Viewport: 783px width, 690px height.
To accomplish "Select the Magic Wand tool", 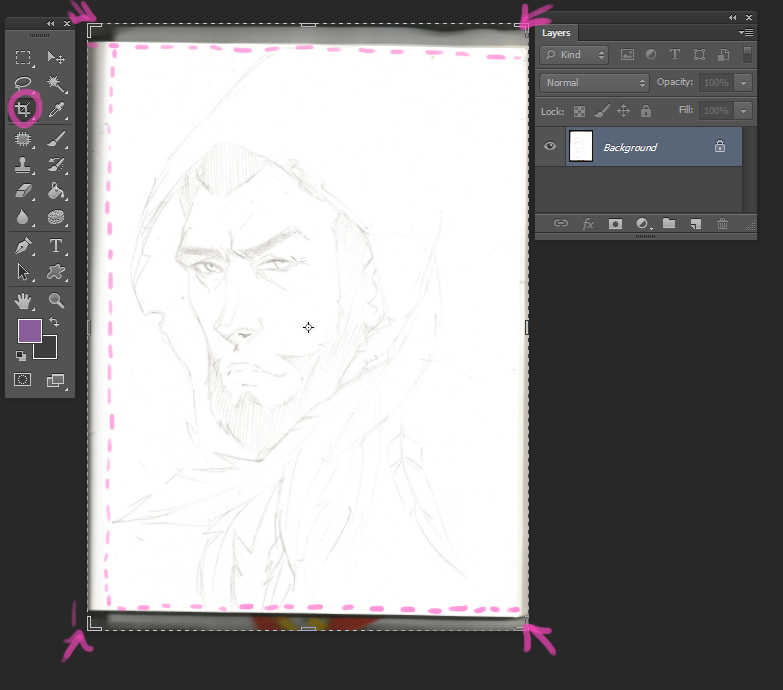I will [56, 84].
